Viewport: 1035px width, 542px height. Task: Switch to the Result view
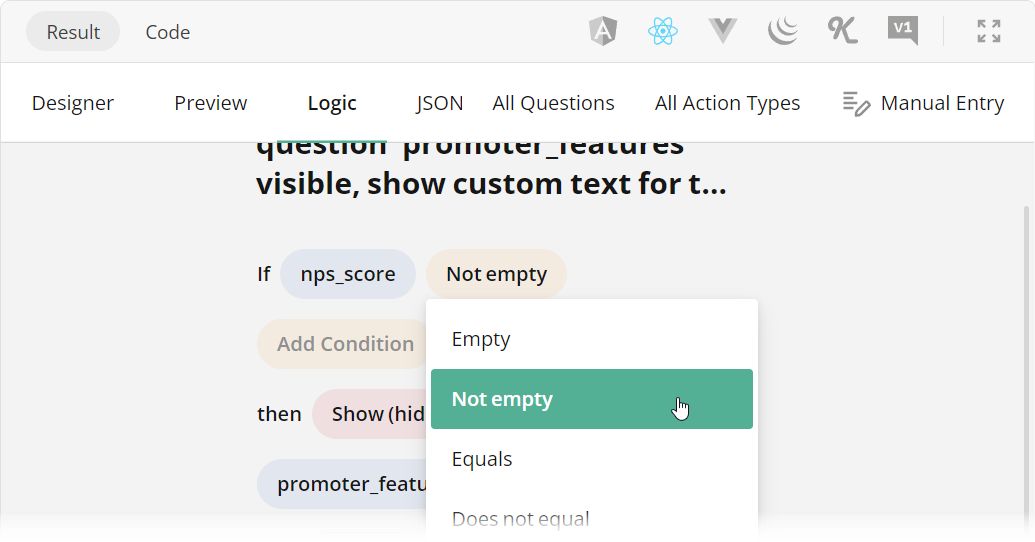[x=73, y=32]
